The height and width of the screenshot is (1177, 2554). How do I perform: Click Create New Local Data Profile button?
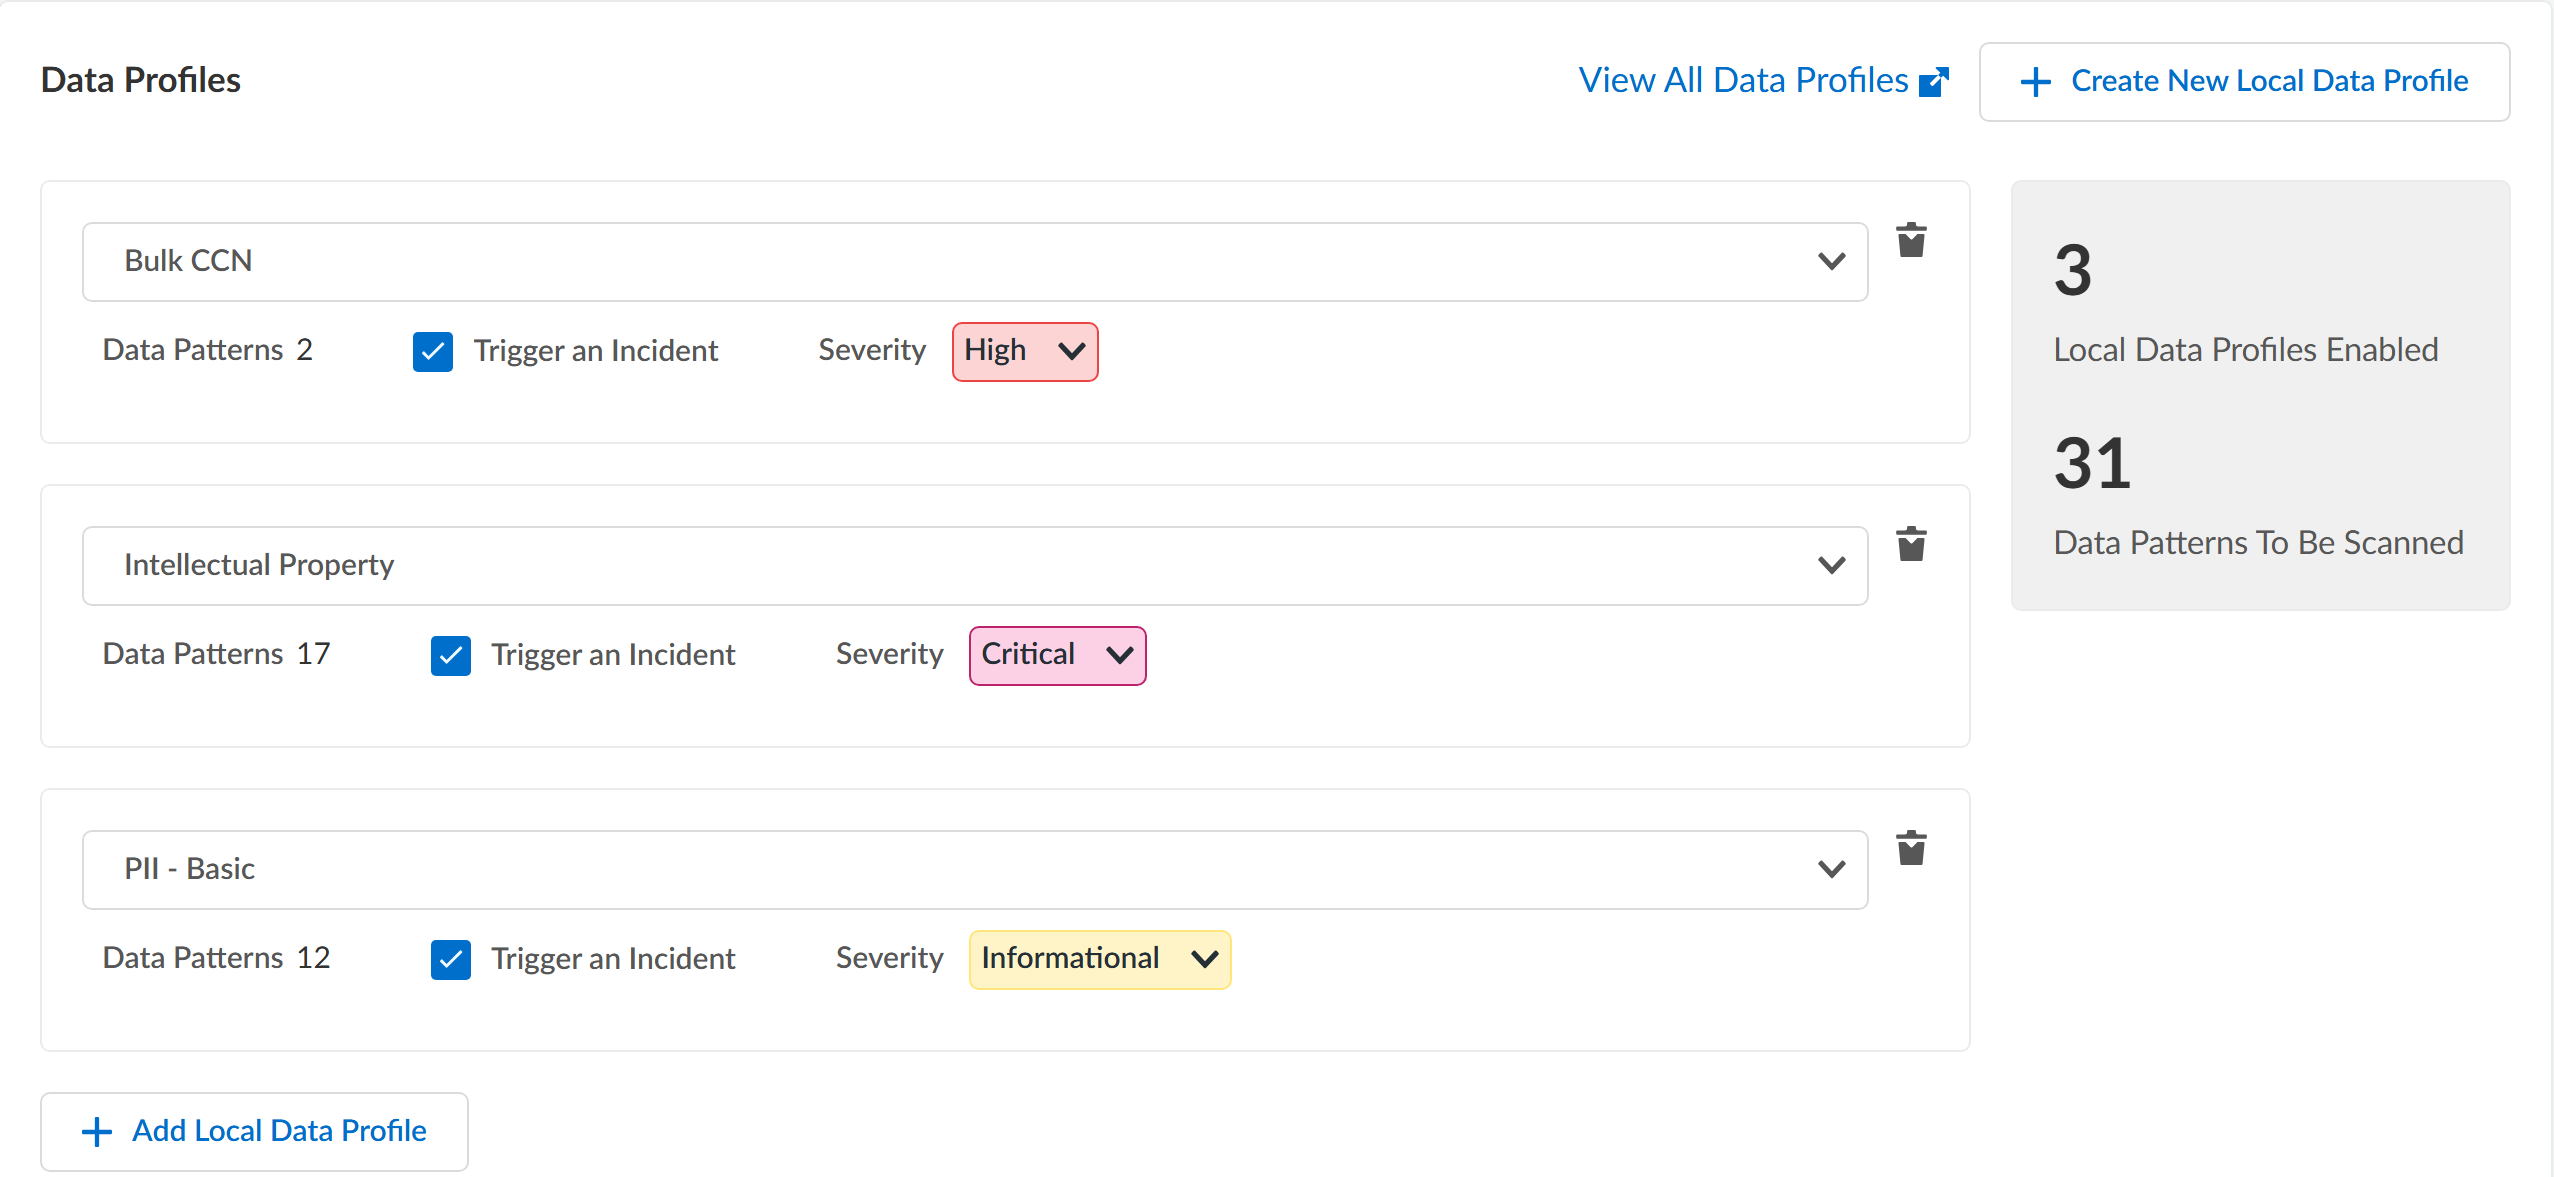coord(2244,82)
